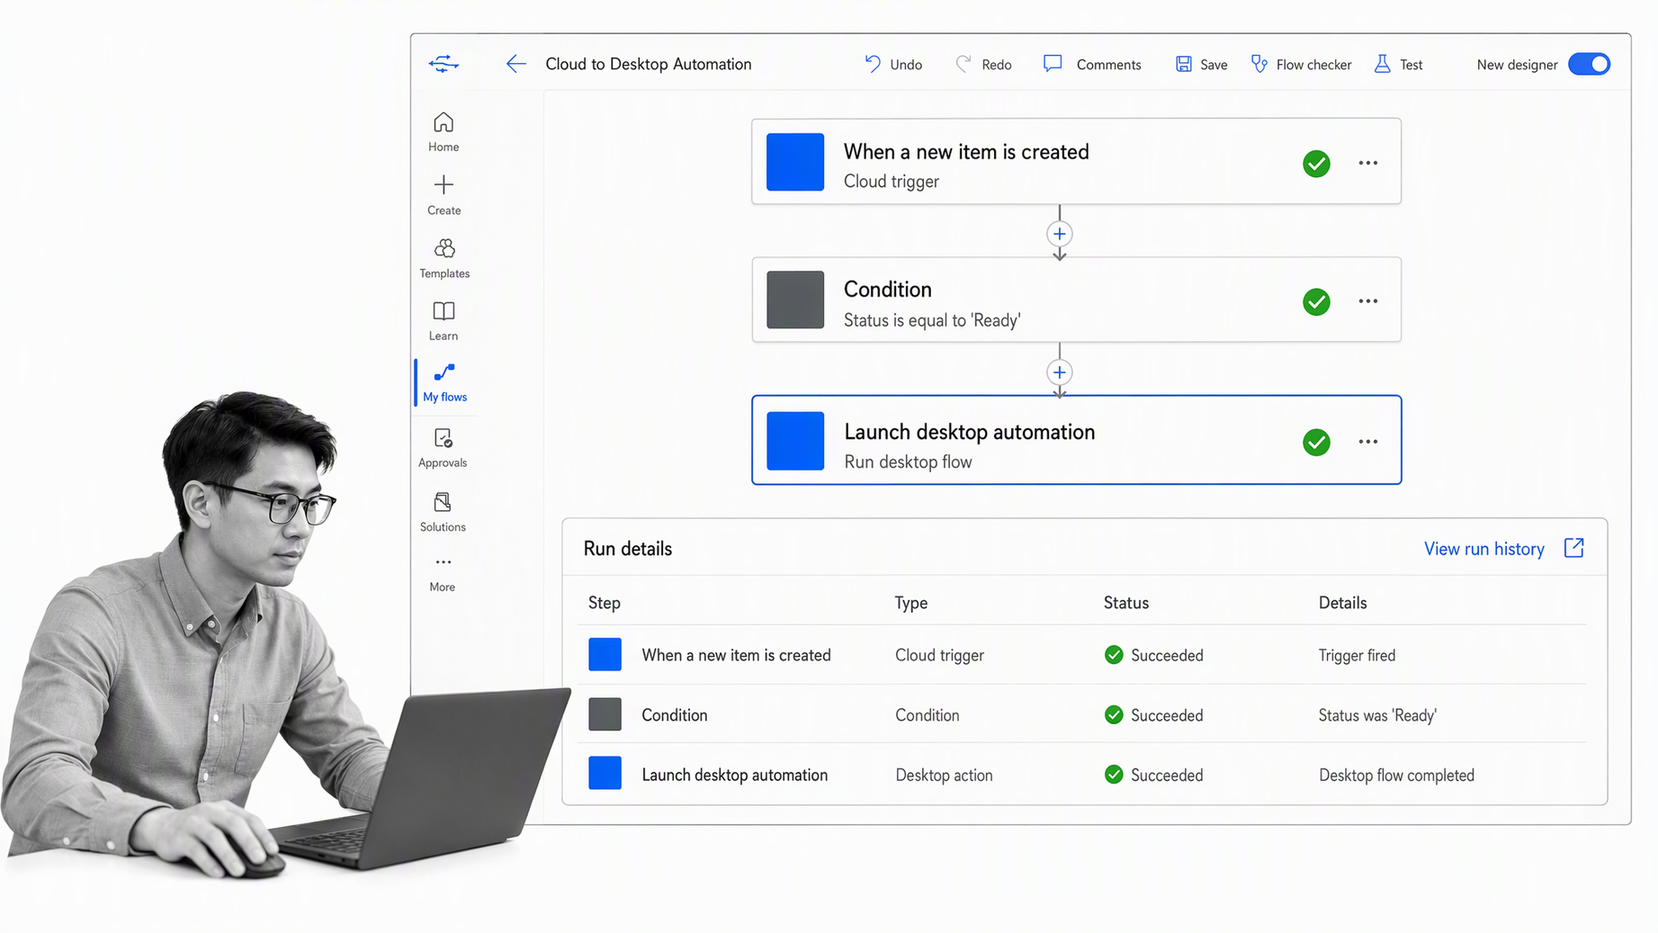
Task: Select My flows in the sidebar
Action: pos(444,383)
